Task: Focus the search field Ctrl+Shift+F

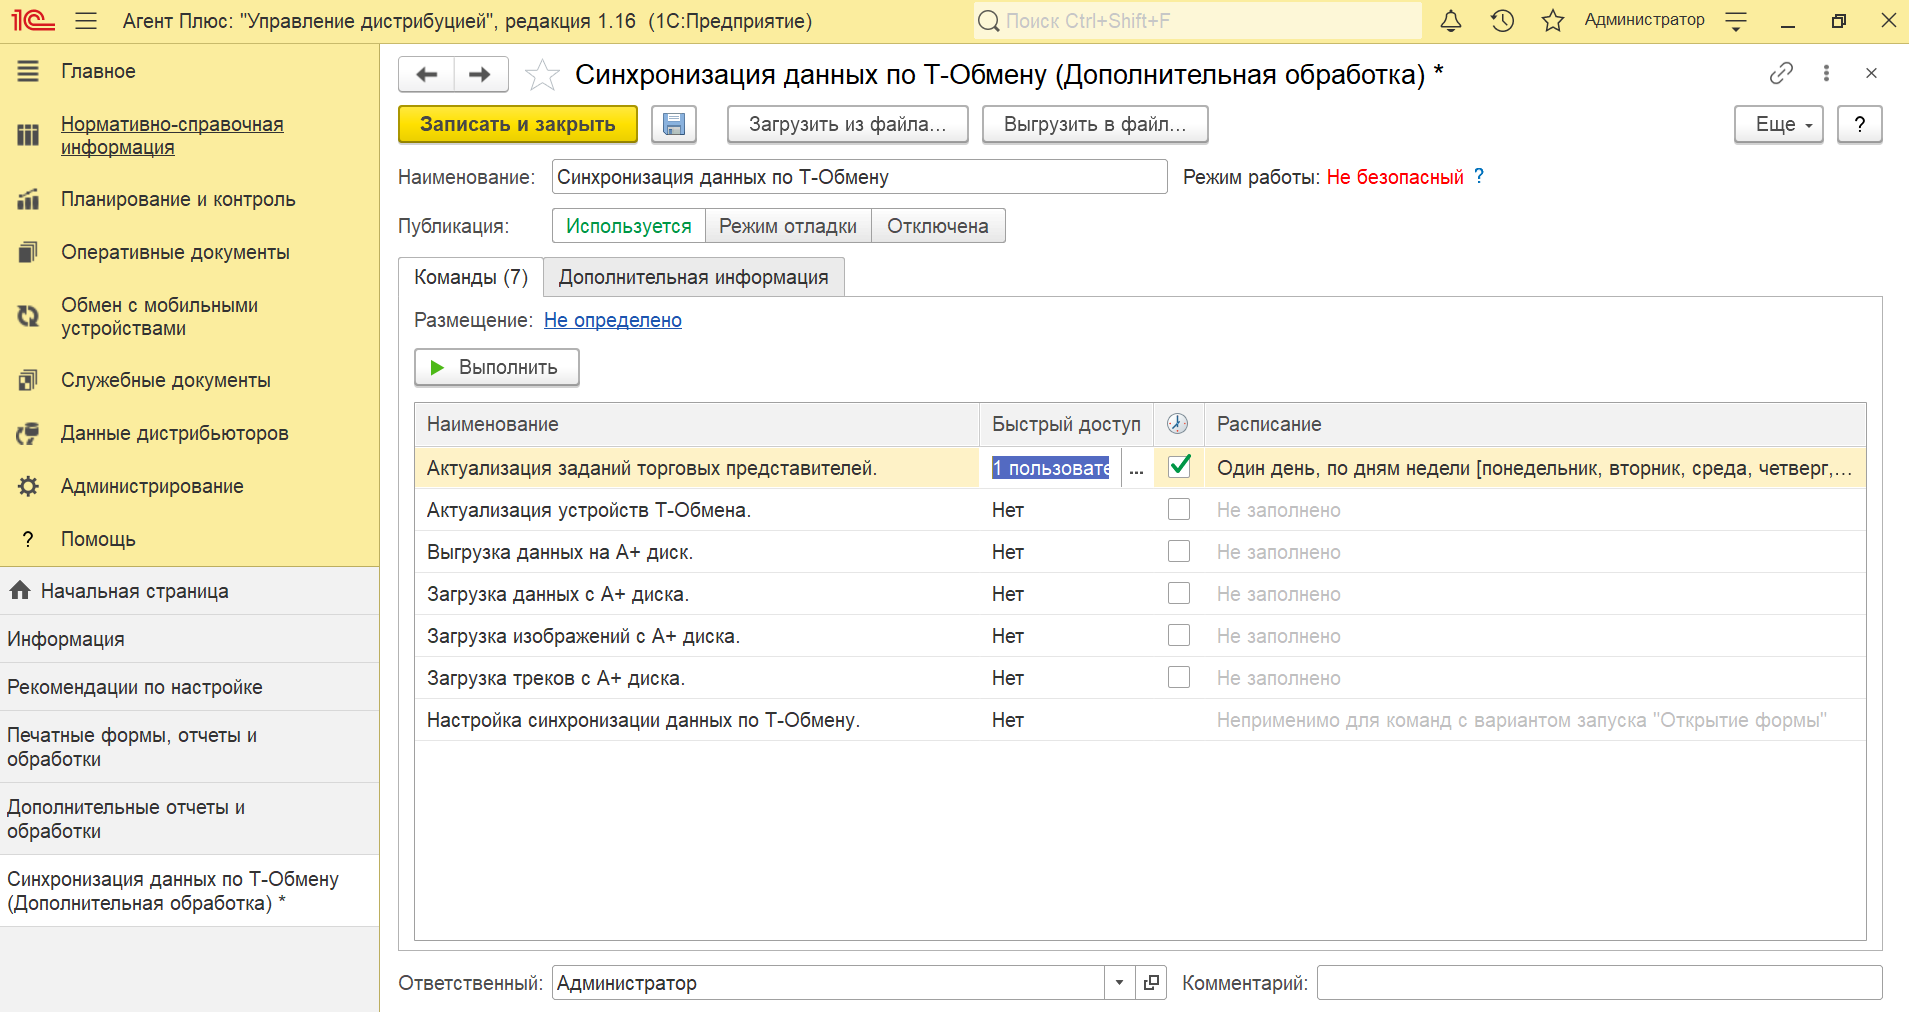Action: 1198,21
